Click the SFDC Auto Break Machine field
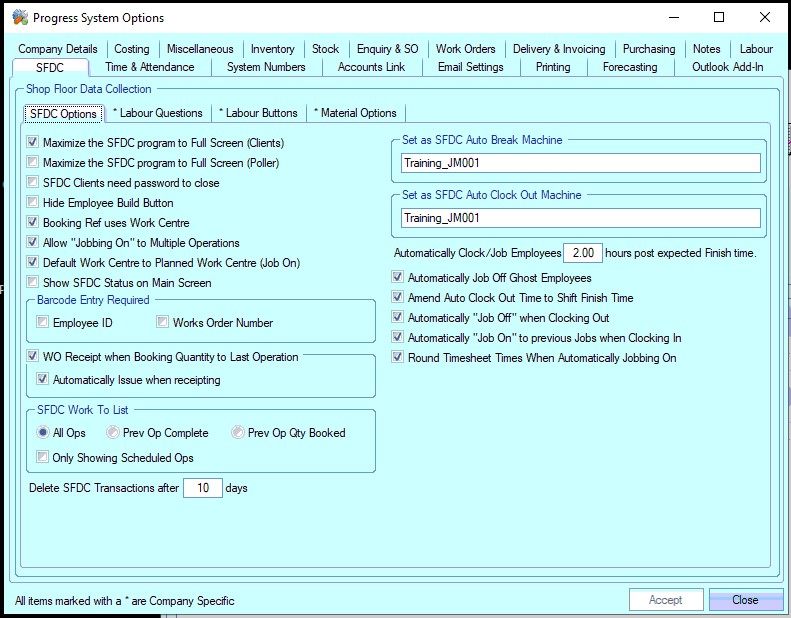This screenshot has width=791, height=618. pos(580,163)
